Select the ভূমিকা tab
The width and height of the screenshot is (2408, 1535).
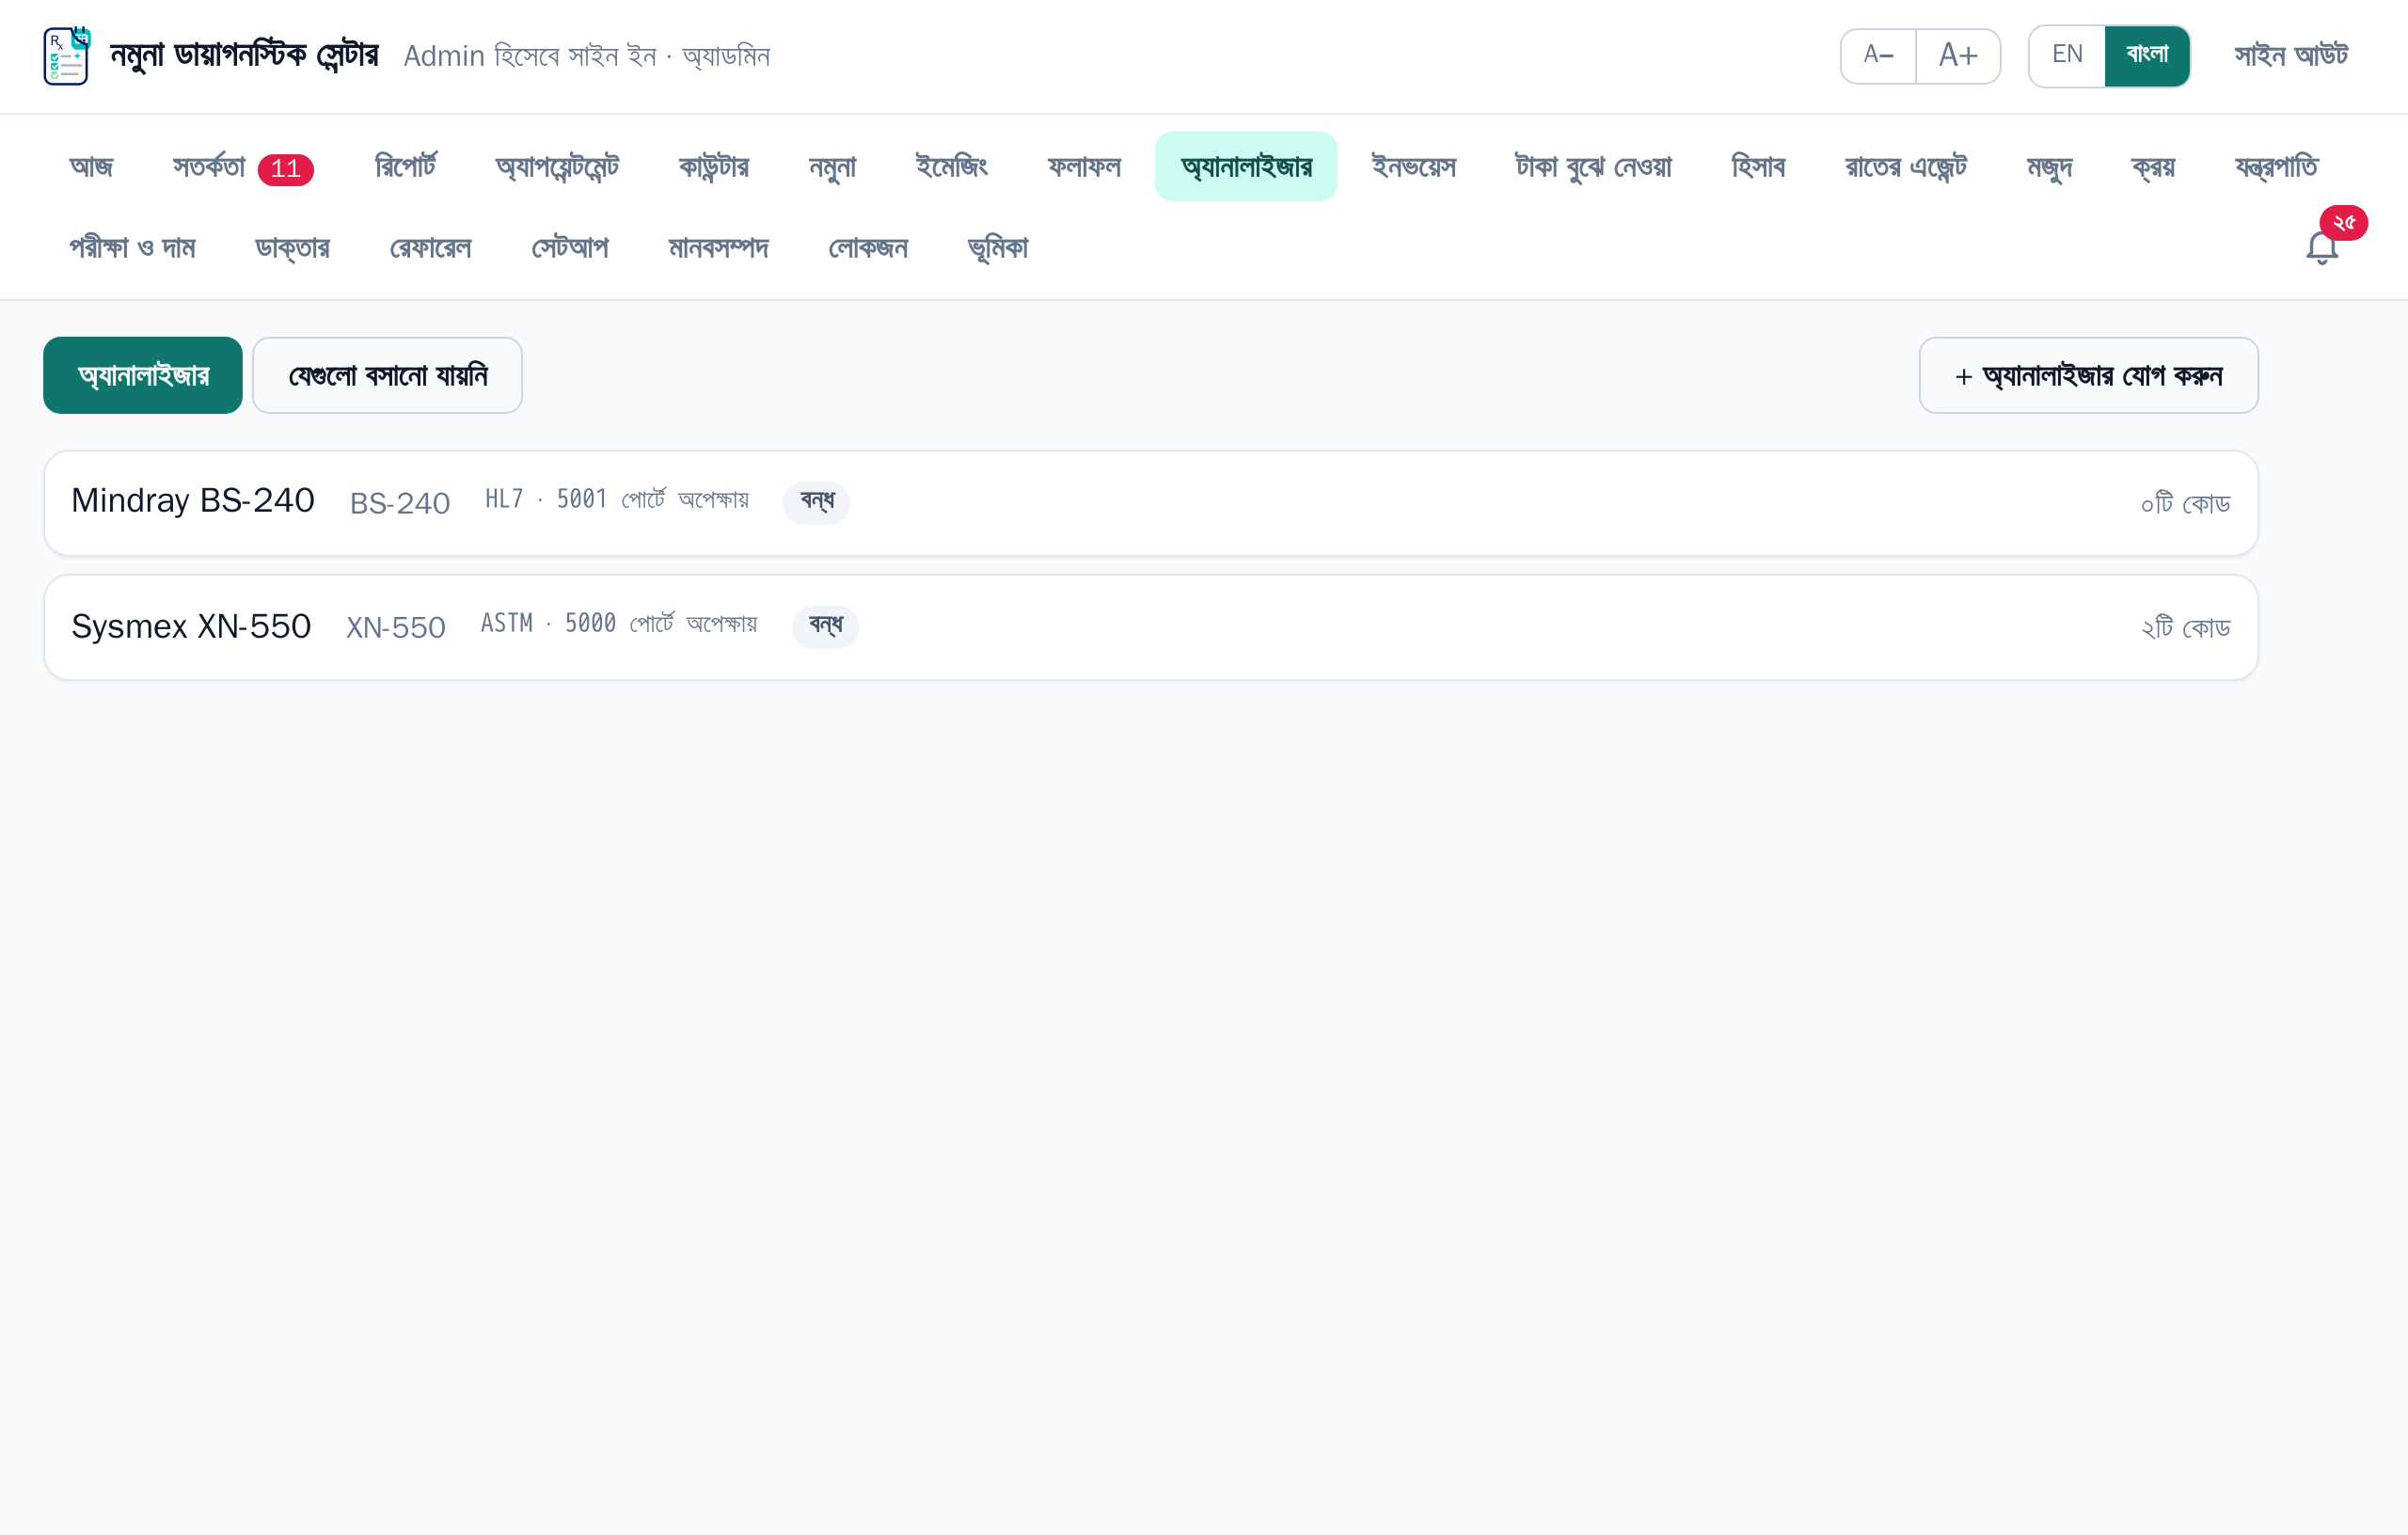[x=998, y=248]
